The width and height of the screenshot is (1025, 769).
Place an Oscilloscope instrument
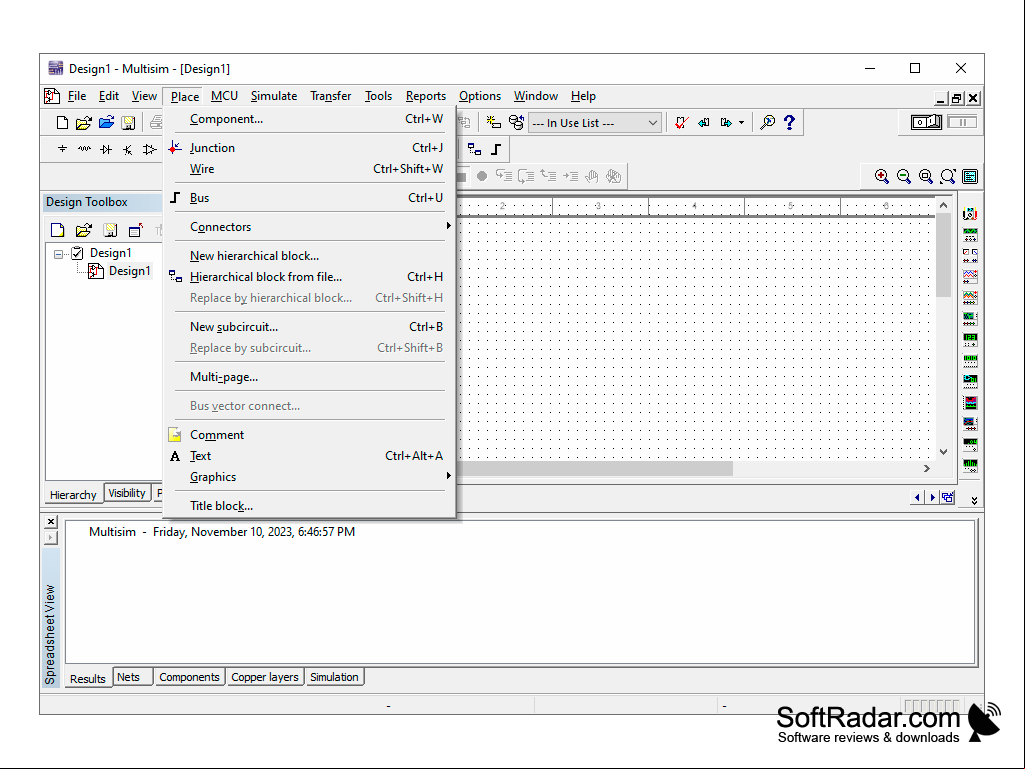[x=970, y=276]
